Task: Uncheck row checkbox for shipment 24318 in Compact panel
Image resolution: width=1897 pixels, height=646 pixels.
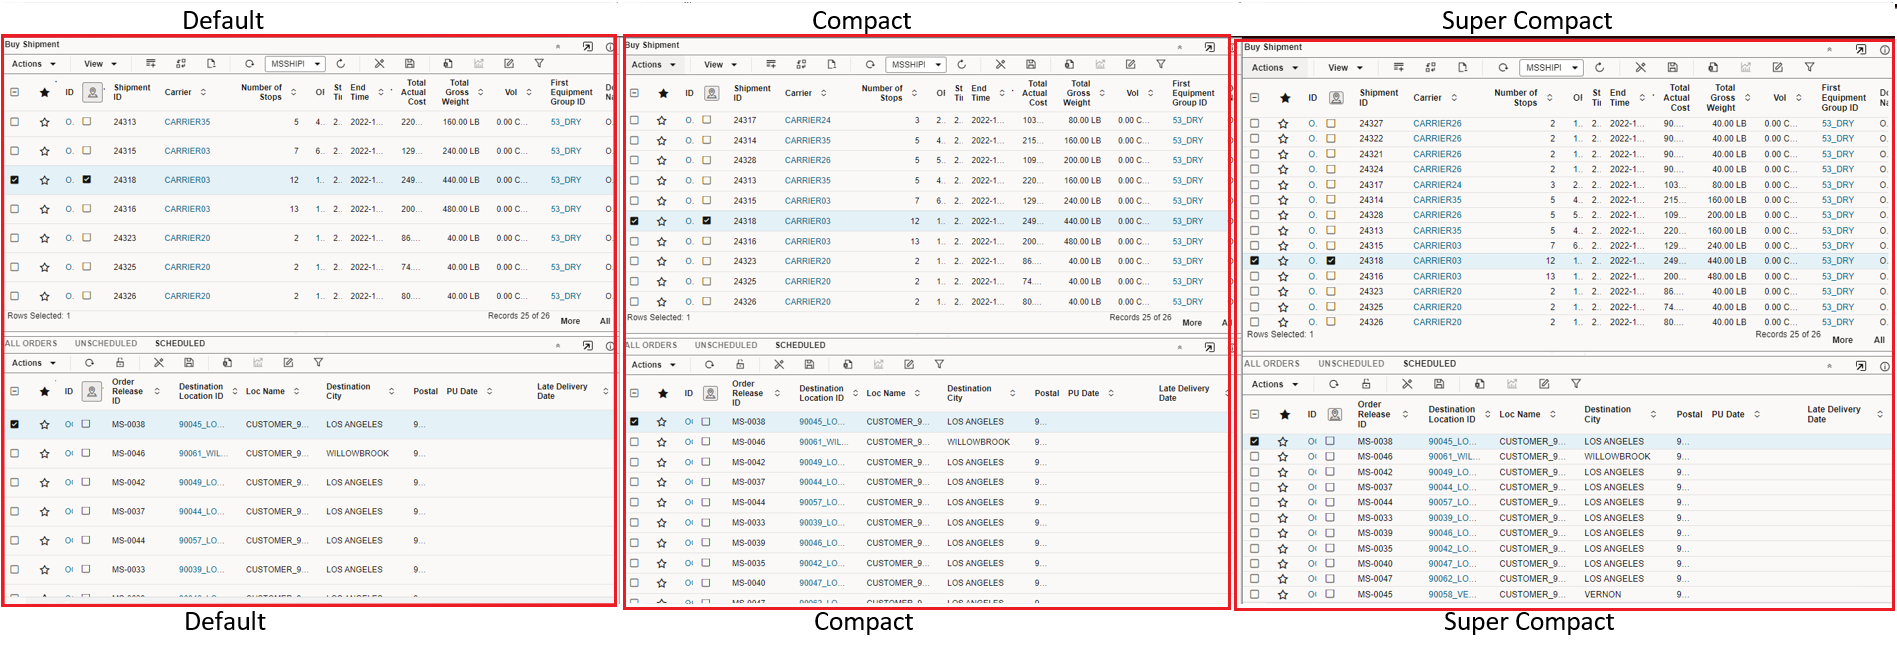Action: 634,221
